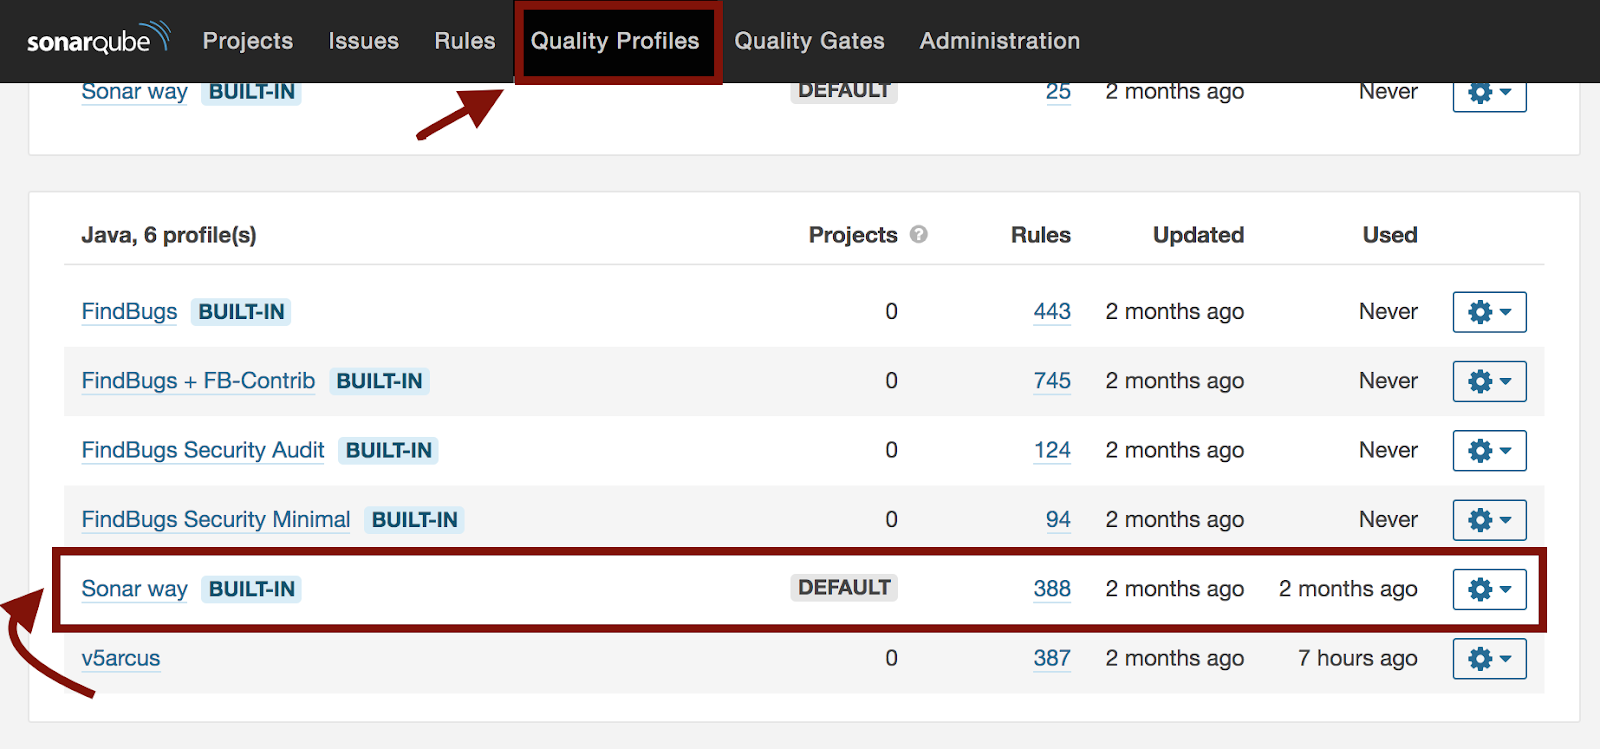Screen dimensions: 1600x749
Task: Open the FindBugs profile link
Action: [129, 311]
